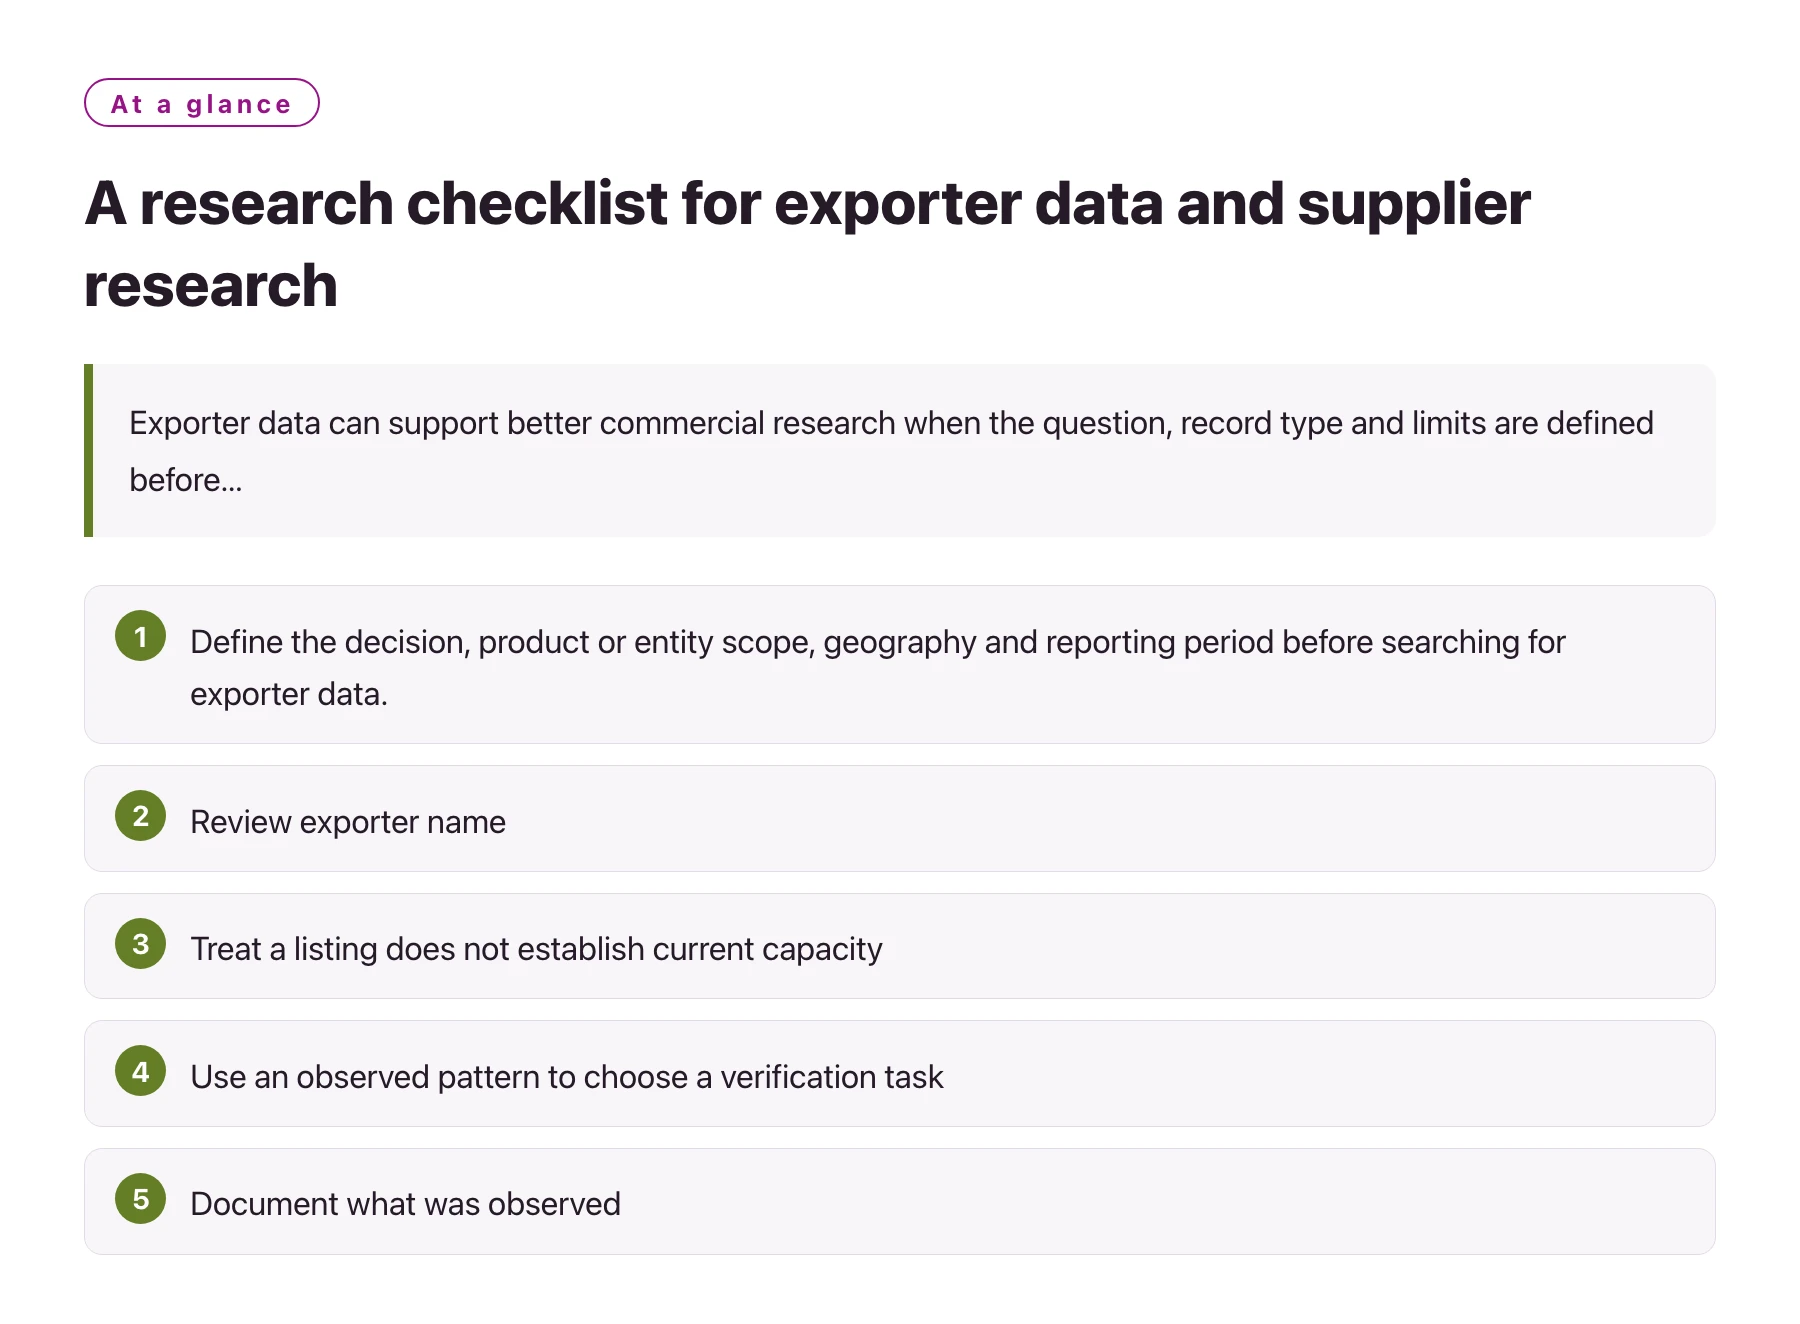This screenshot has width=1800, height=1324.
Task: Click the green number 2 badge
Action: [140, 816]
